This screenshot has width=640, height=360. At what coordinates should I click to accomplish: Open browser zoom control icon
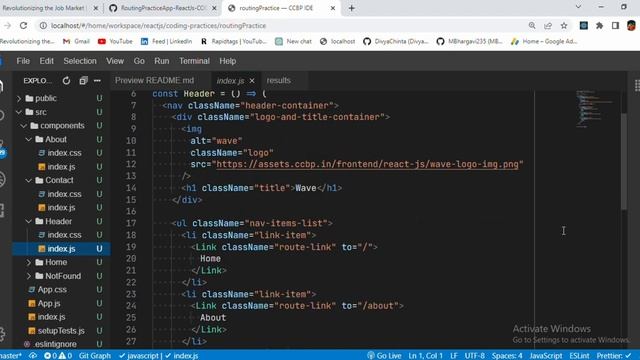click(x=532, y=25)
